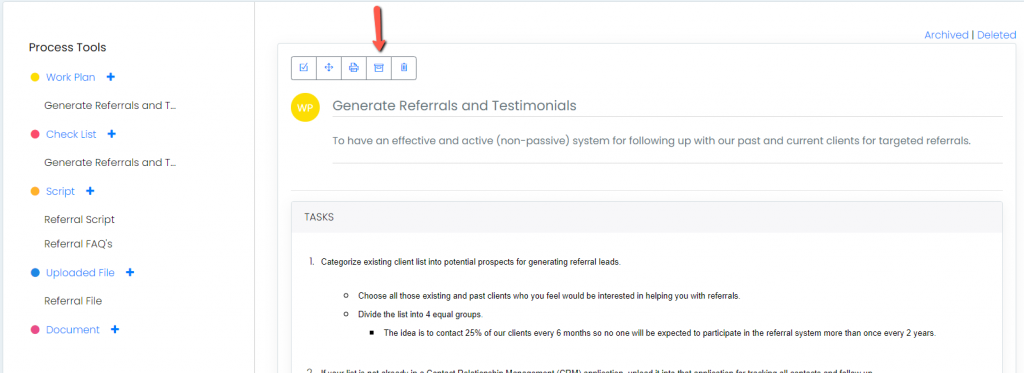
Task: Open the Work Plan category link
Action: tap(71, 77)
